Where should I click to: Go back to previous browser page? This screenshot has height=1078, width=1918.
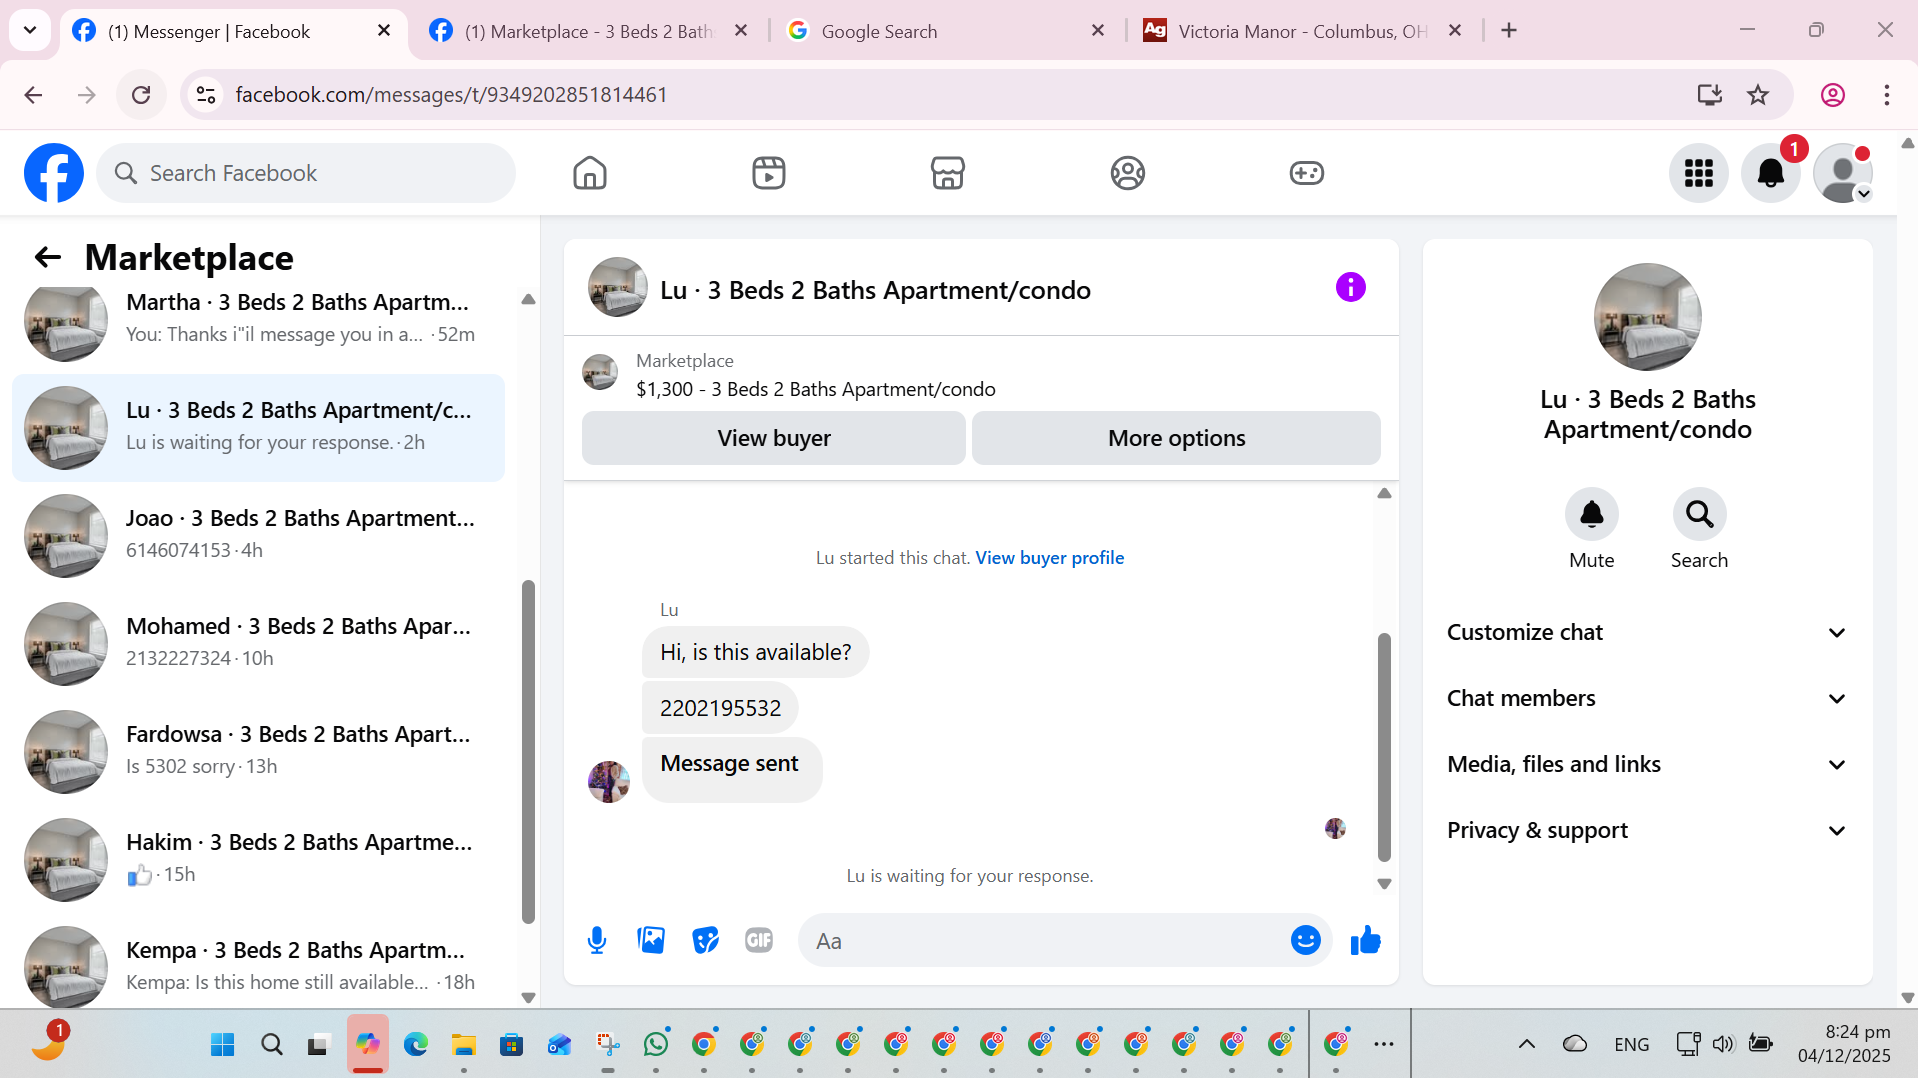tap(33, 95)
